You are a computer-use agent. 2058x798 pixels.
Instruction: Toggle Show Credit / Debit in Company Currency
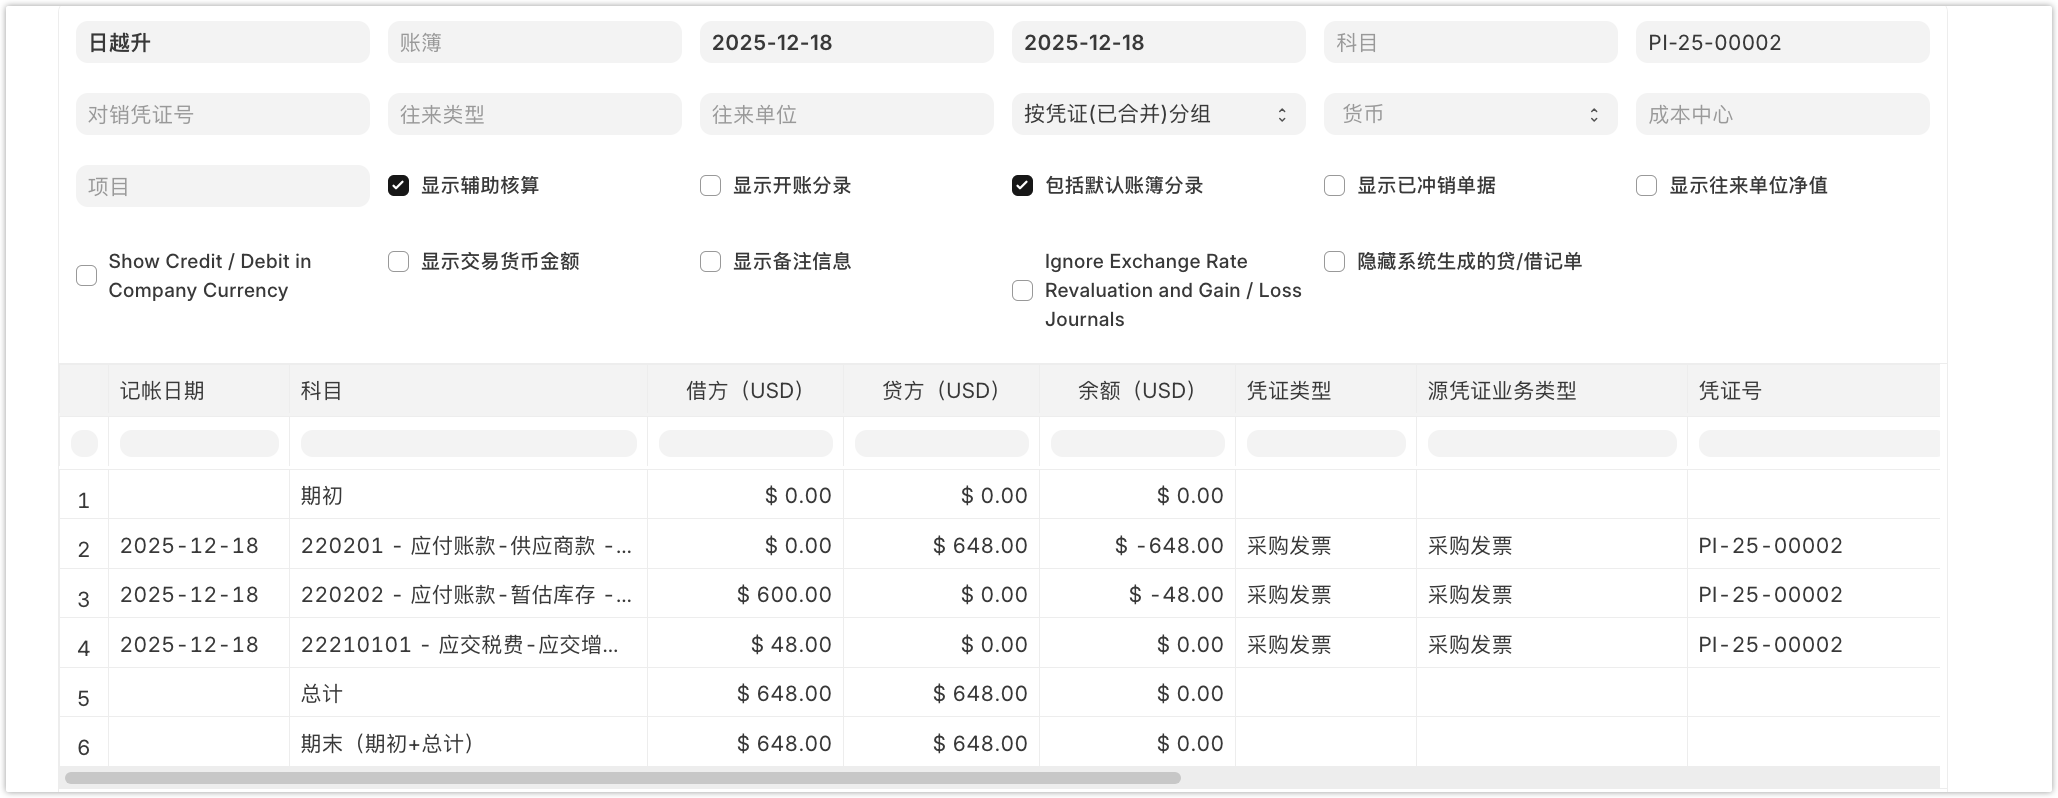[x=87, y=276]
